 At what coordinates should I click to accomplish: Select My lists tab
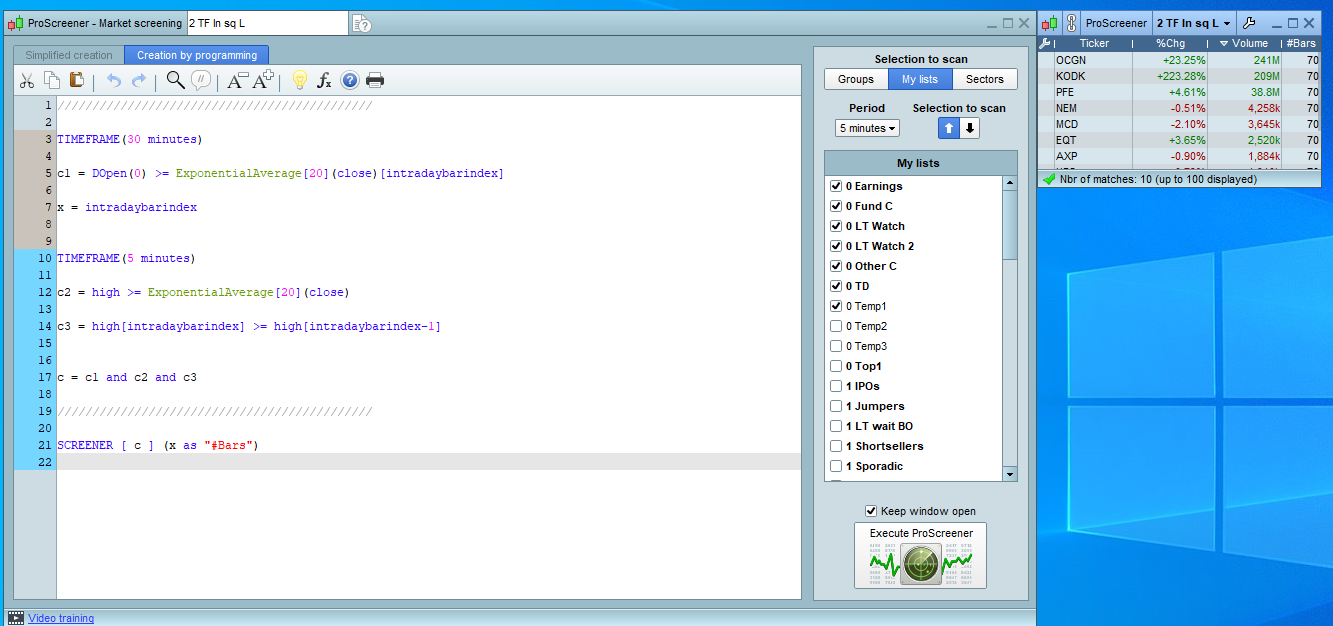[920, 79]
